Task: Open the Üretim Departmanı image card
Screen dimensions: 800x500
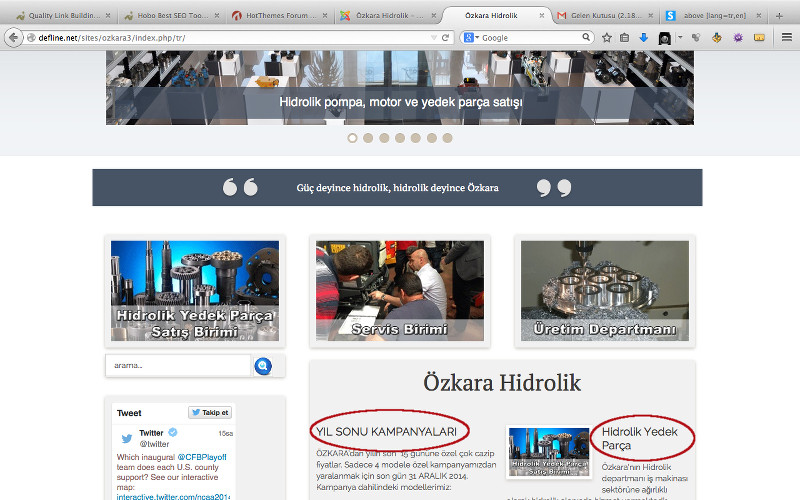Action: (605, 291)
